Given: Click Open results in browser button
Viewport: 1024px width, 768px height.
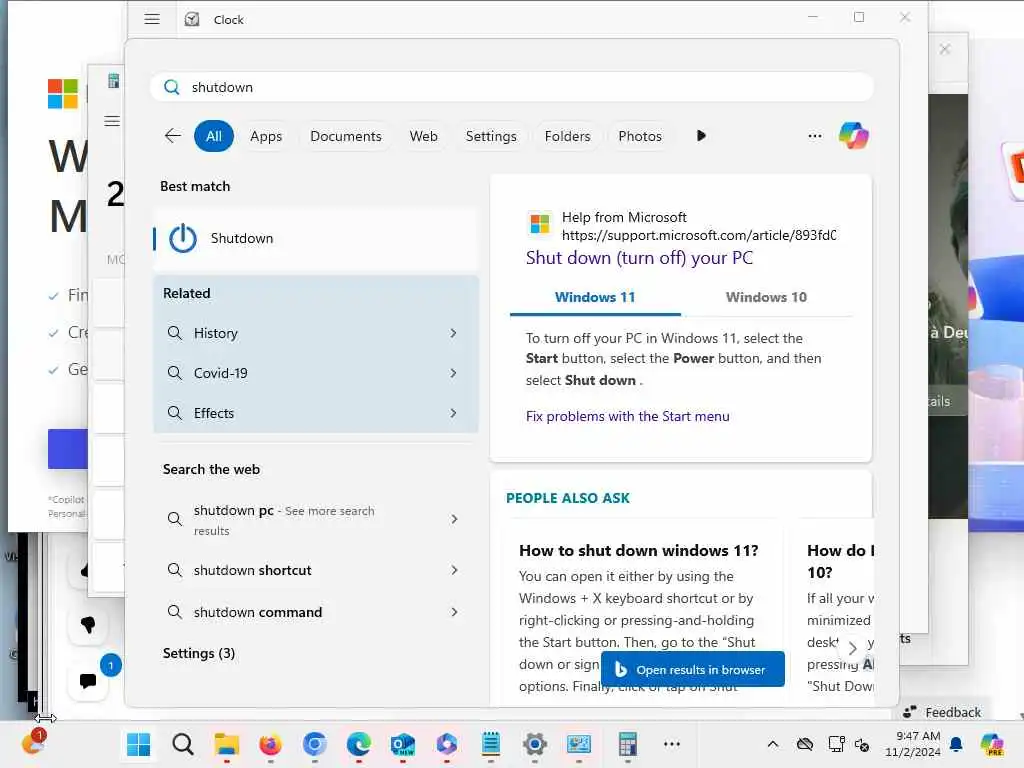Looking at the screenshot, I should (692, 669).
